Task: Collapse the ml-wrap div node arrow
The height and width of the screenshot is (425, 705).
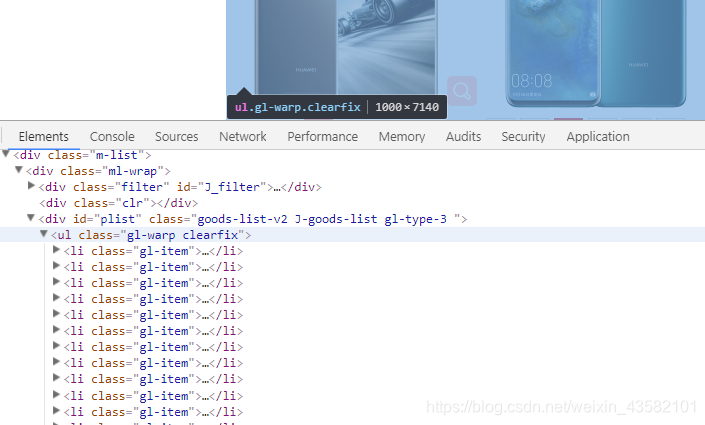Action: click(x=18, y=170)
